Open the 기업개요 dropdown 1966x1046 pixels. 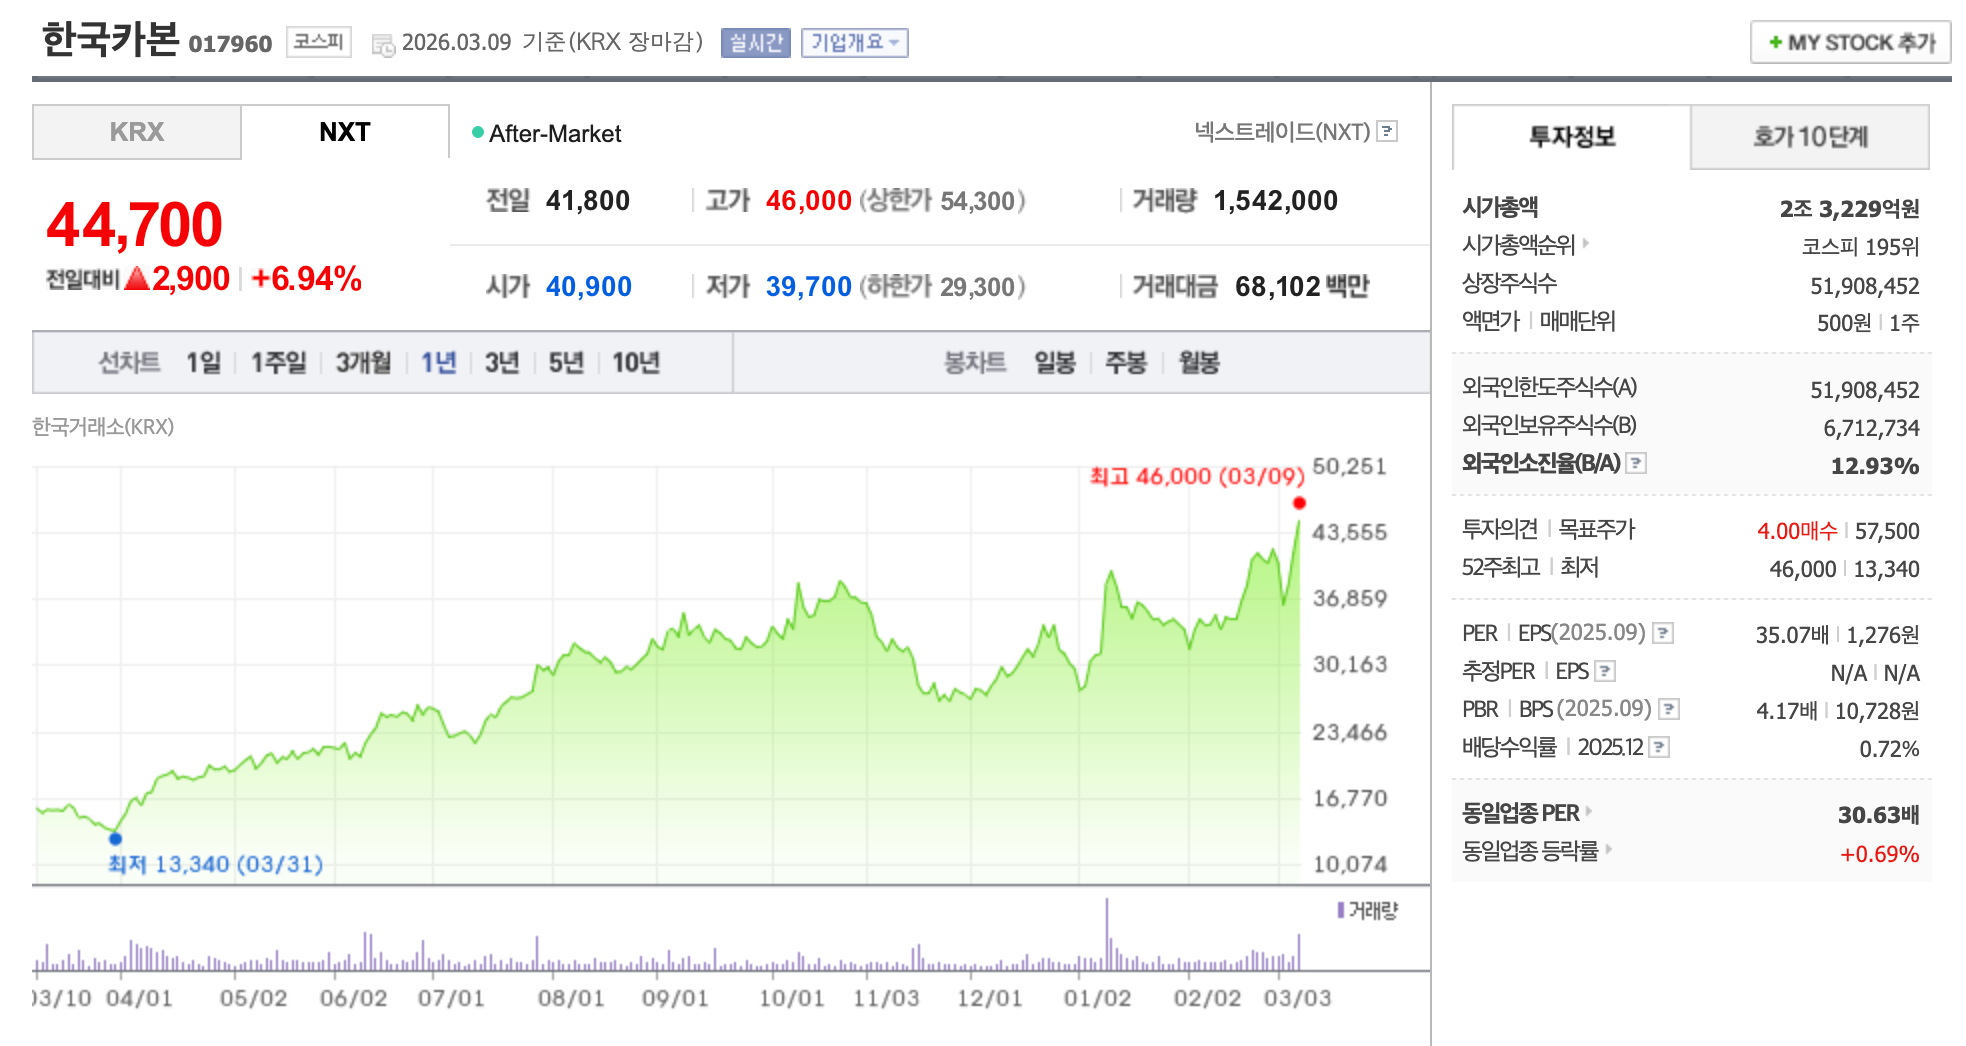point(855,43)
